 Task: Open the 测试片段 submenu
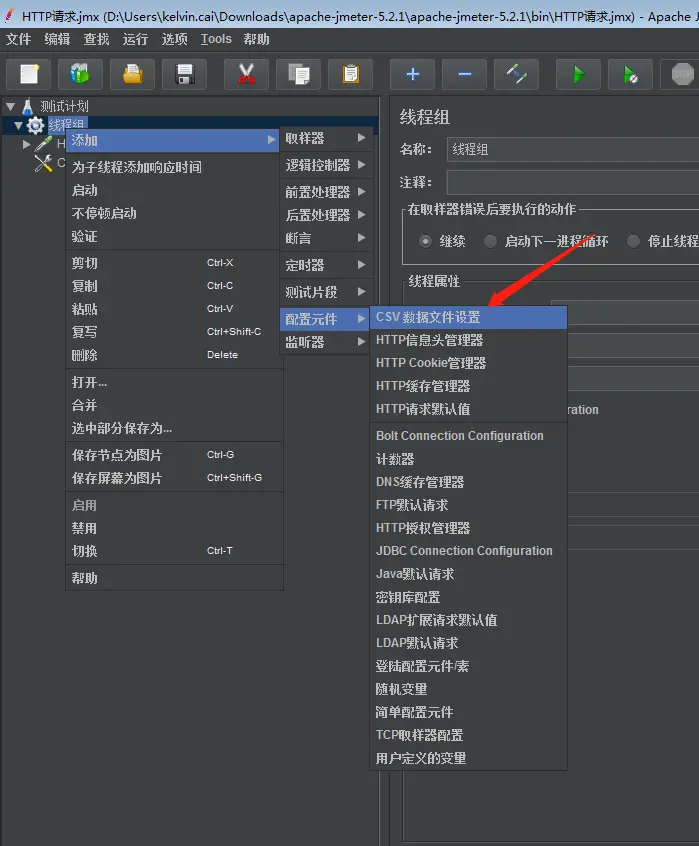click(326, 292)
